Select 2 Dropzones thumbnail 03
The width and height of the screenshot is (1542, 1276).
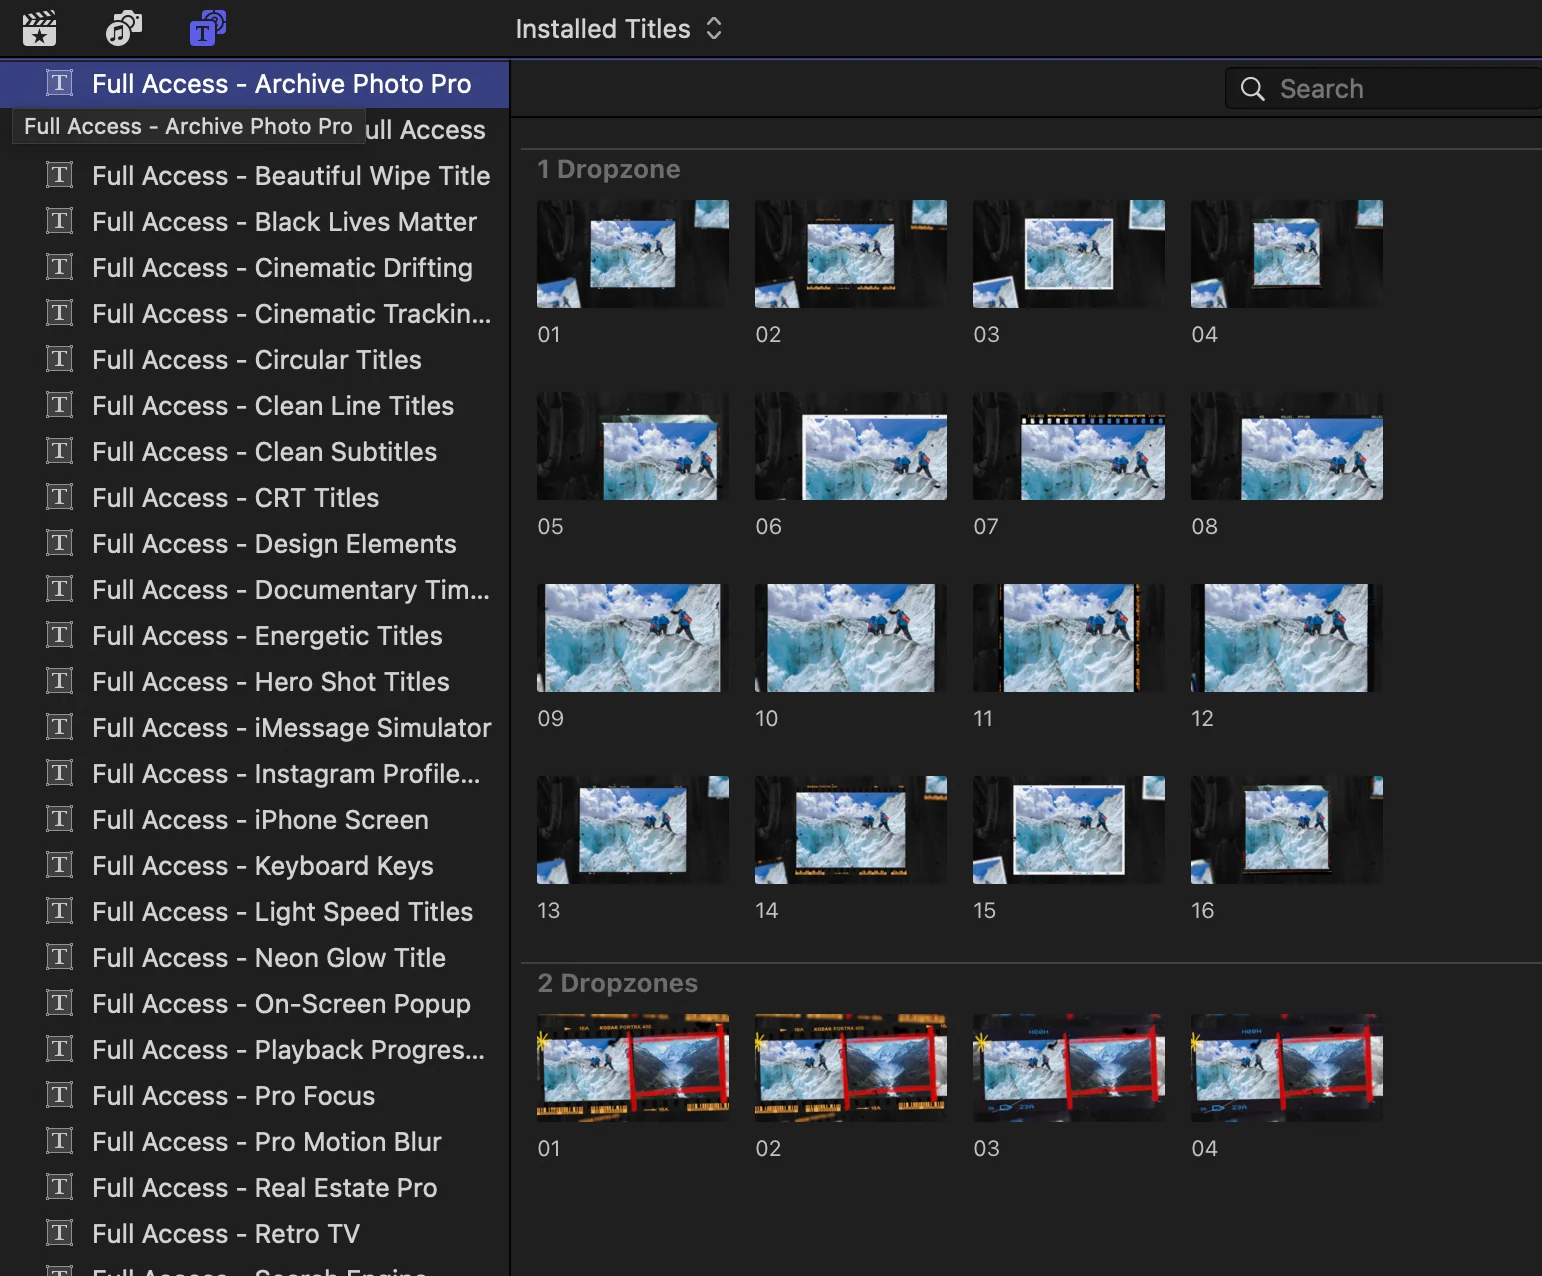(1069, 1068)
